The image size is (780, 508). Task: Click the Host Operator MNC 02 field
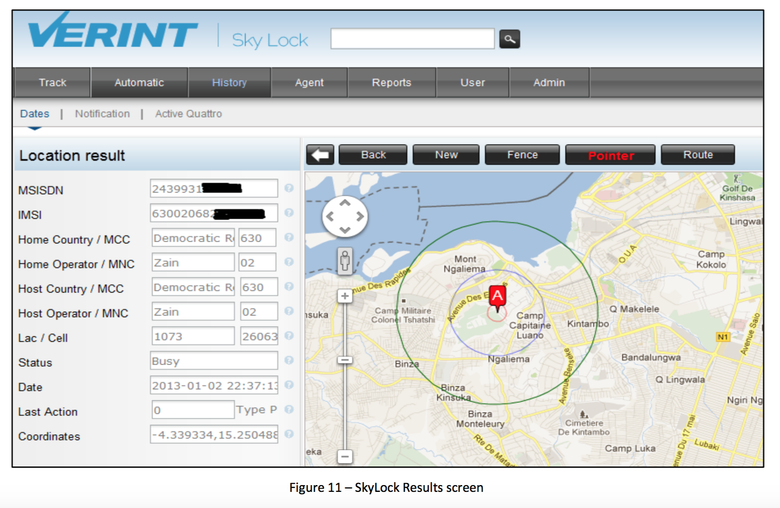258,311
